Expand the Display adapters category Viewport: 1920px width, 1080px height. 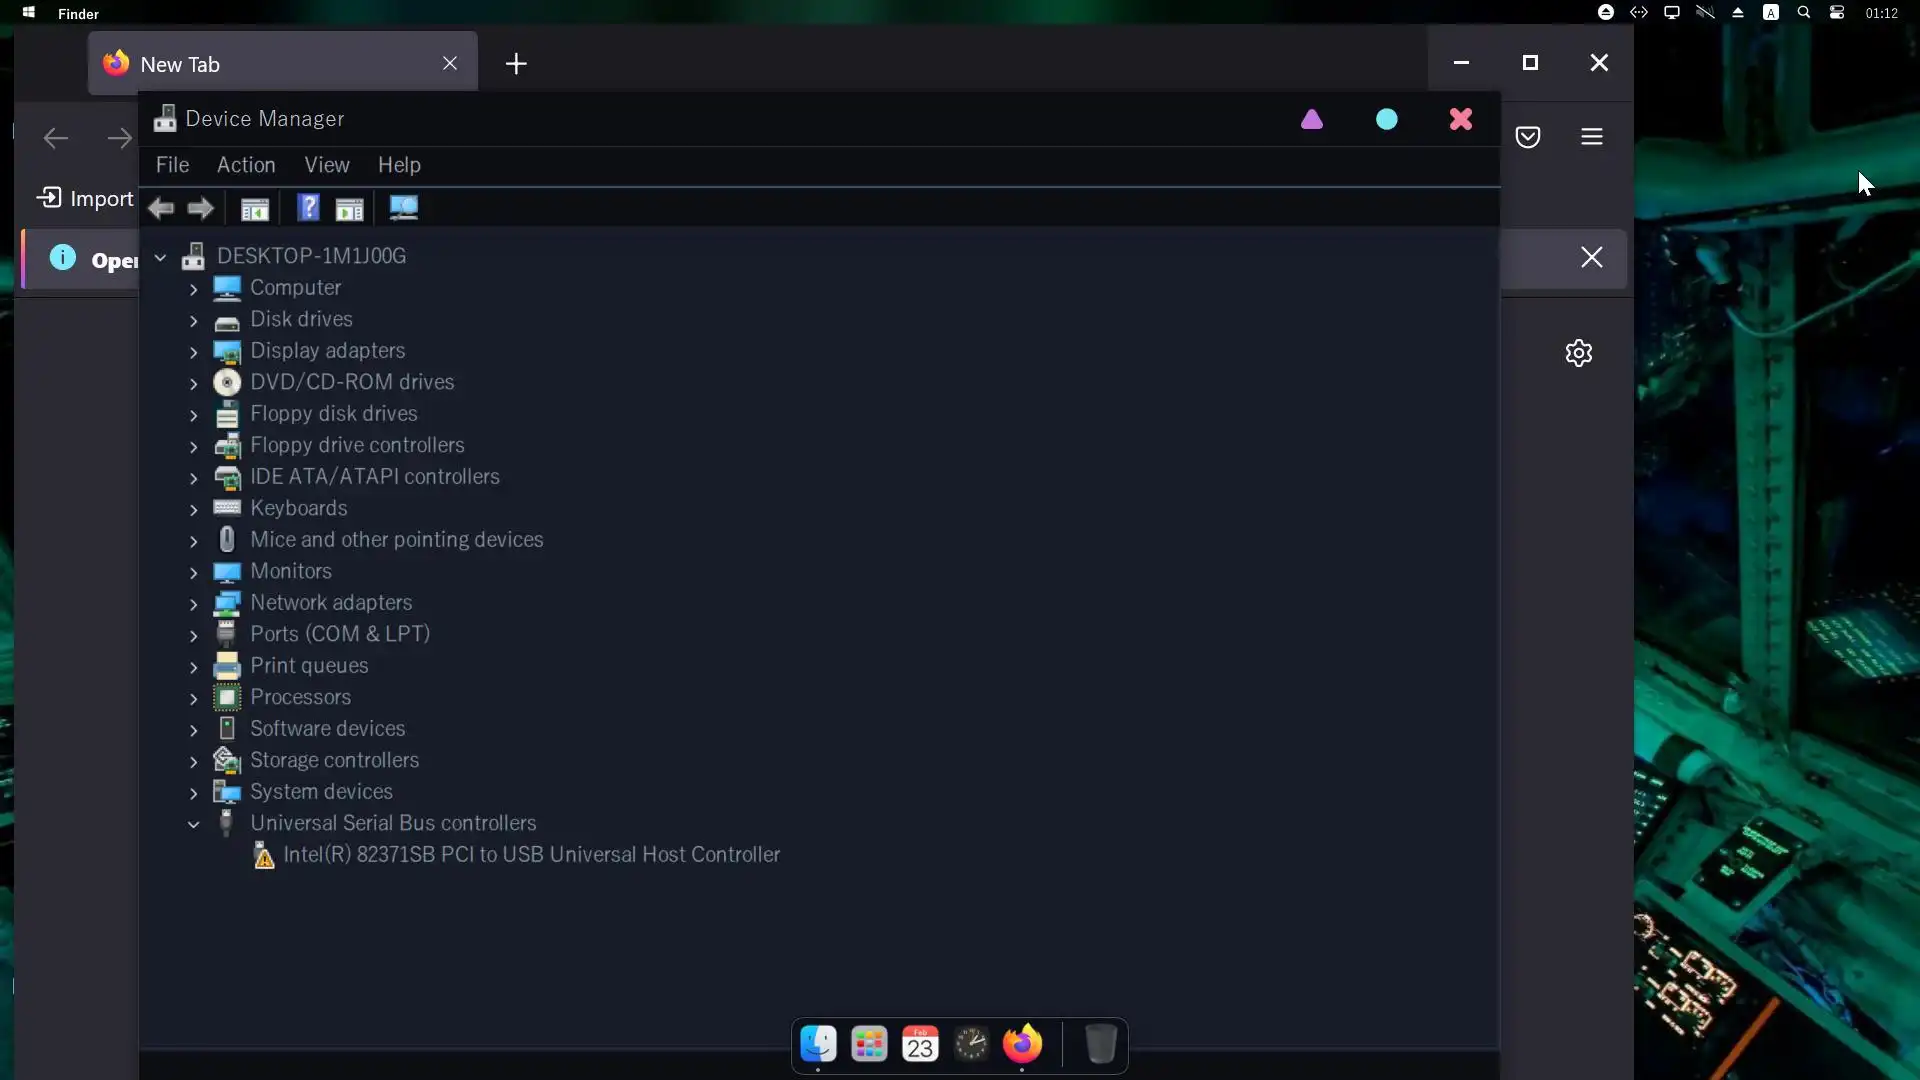point(194,352)
